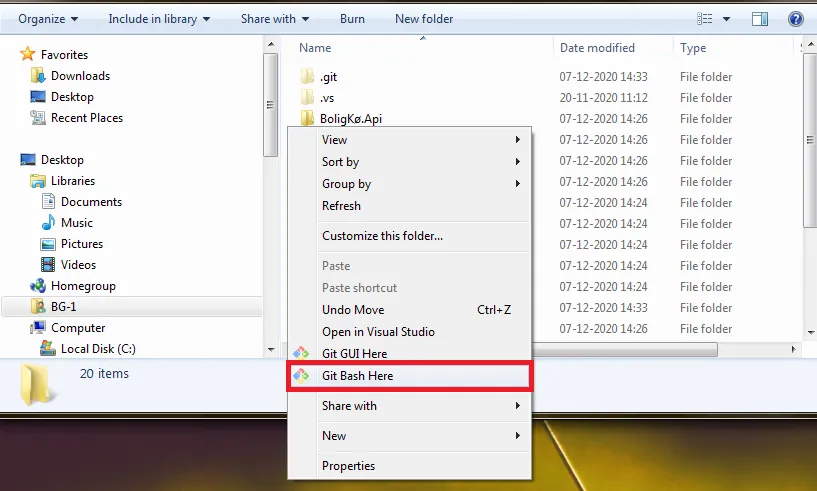Click navigation pane scroll up arrow
The height and width of the screenshot is (491, 817).
coord(271,44)
